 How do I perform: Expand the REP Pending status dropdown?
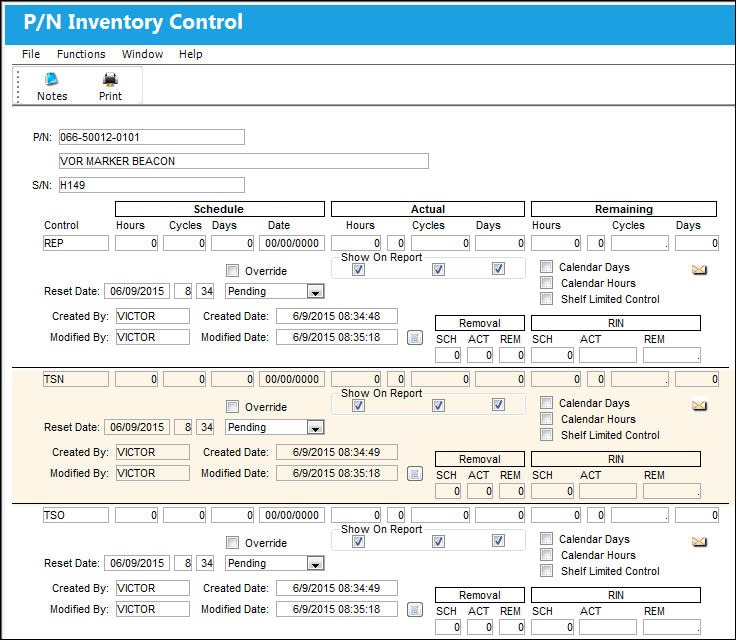315,292
